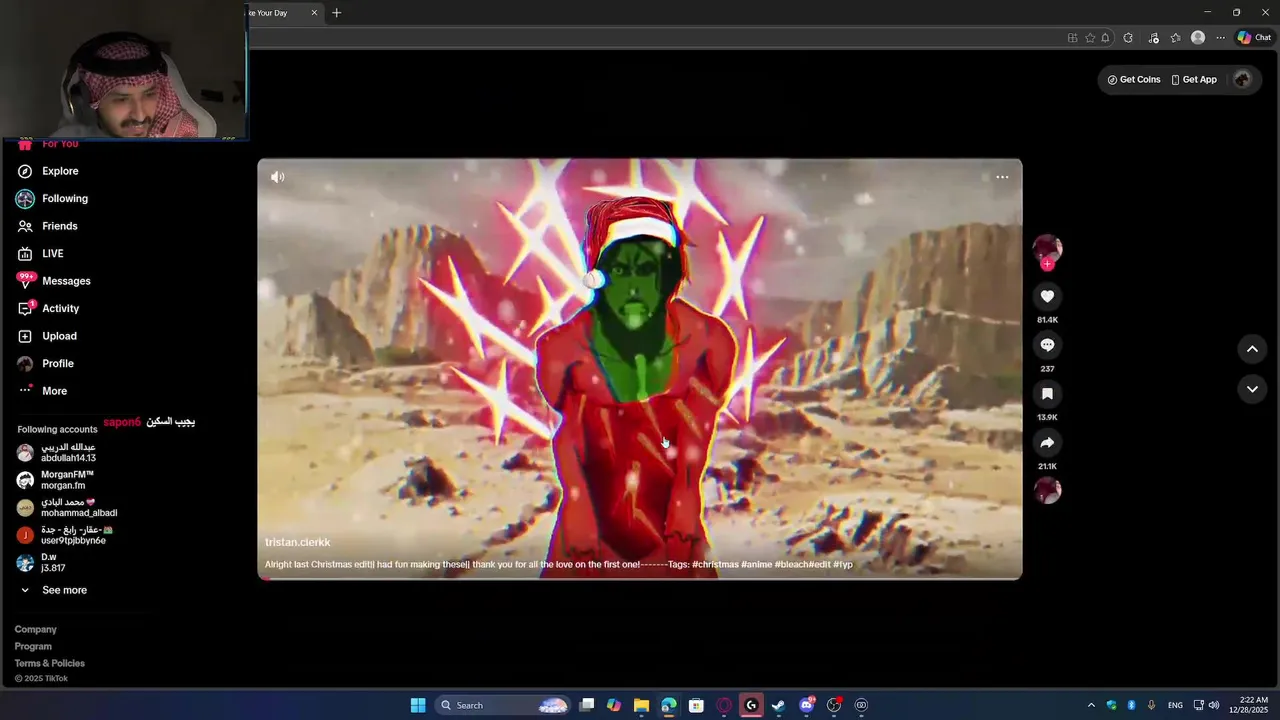Expand the Company footer section
This screenshot has width=1280, height=720.
click(x=36, y=630)
